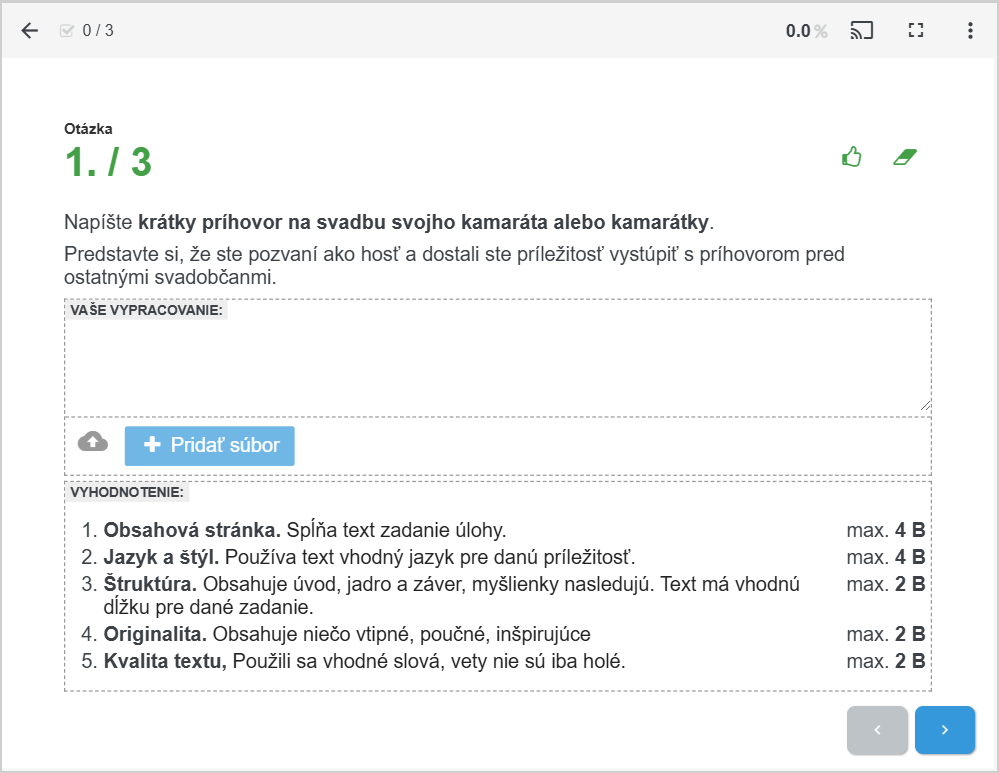Image resolution: width=999 pixels, height=773 pixels.
Task: Click the text area resize handle
Action: click(926, 405)
